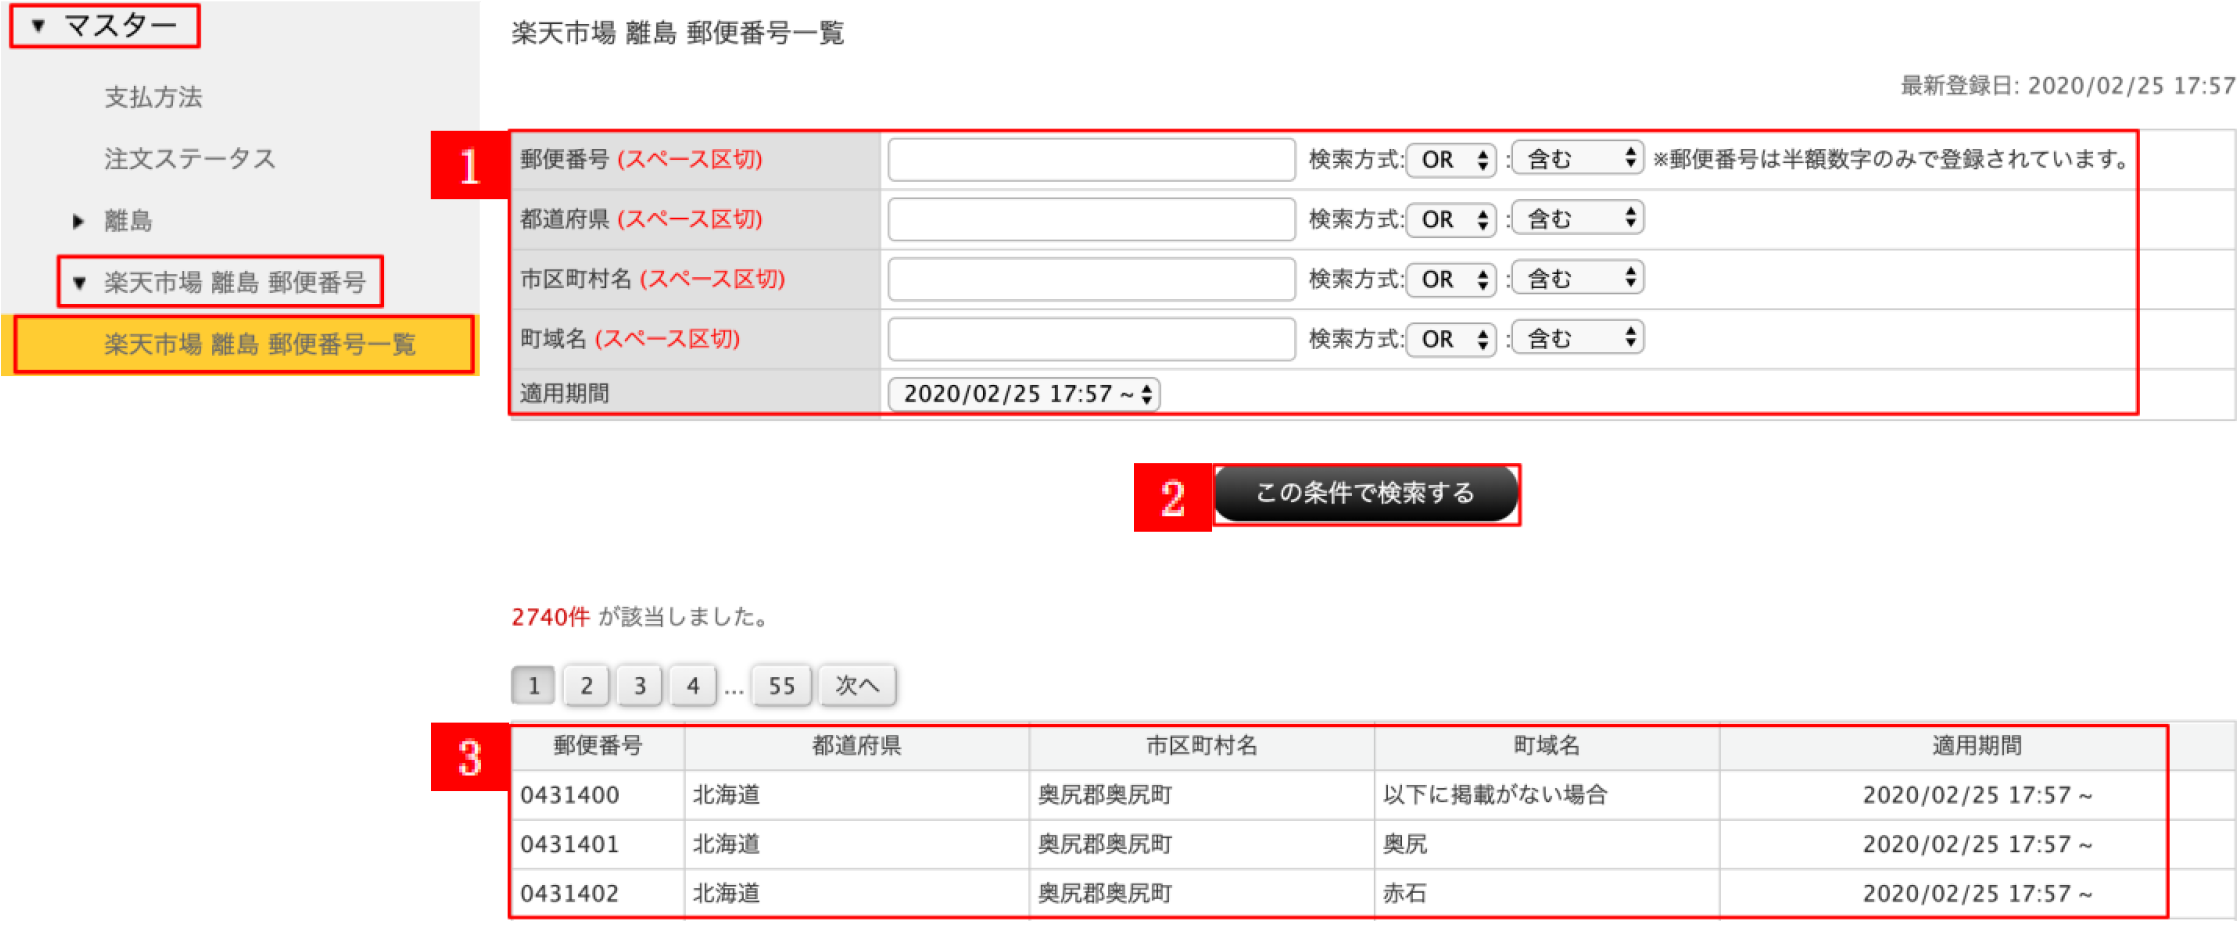Click 最新登録日 timestamp text
This screenshot has height=926, width=2240.
[2067, 86]
